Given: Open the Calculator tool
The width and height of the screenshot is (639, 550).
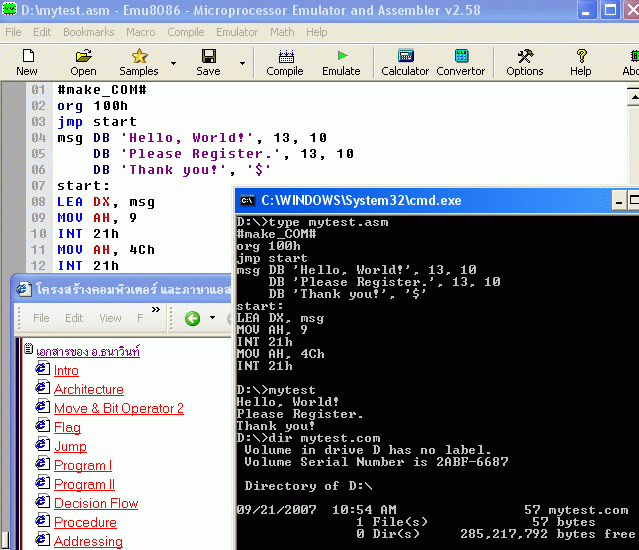Looking at the screenshot, I should tap(405, 62).
